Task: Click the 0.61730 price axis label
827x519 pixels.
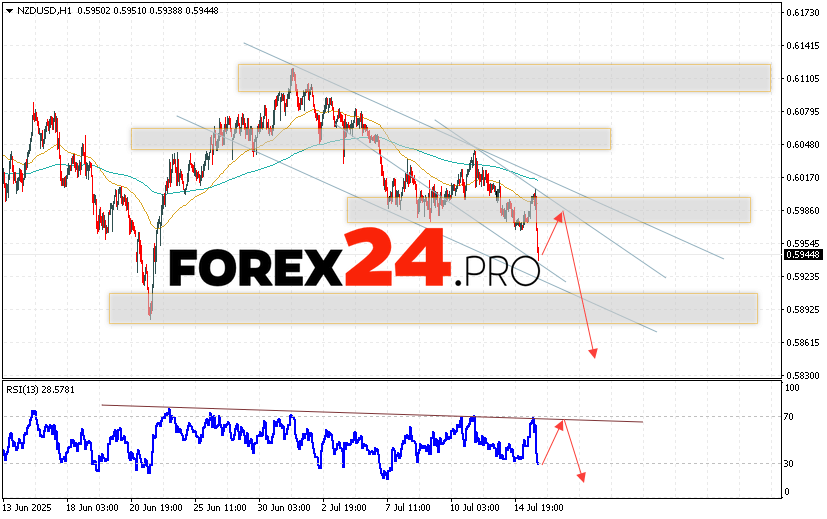Action: coord(801,12)
